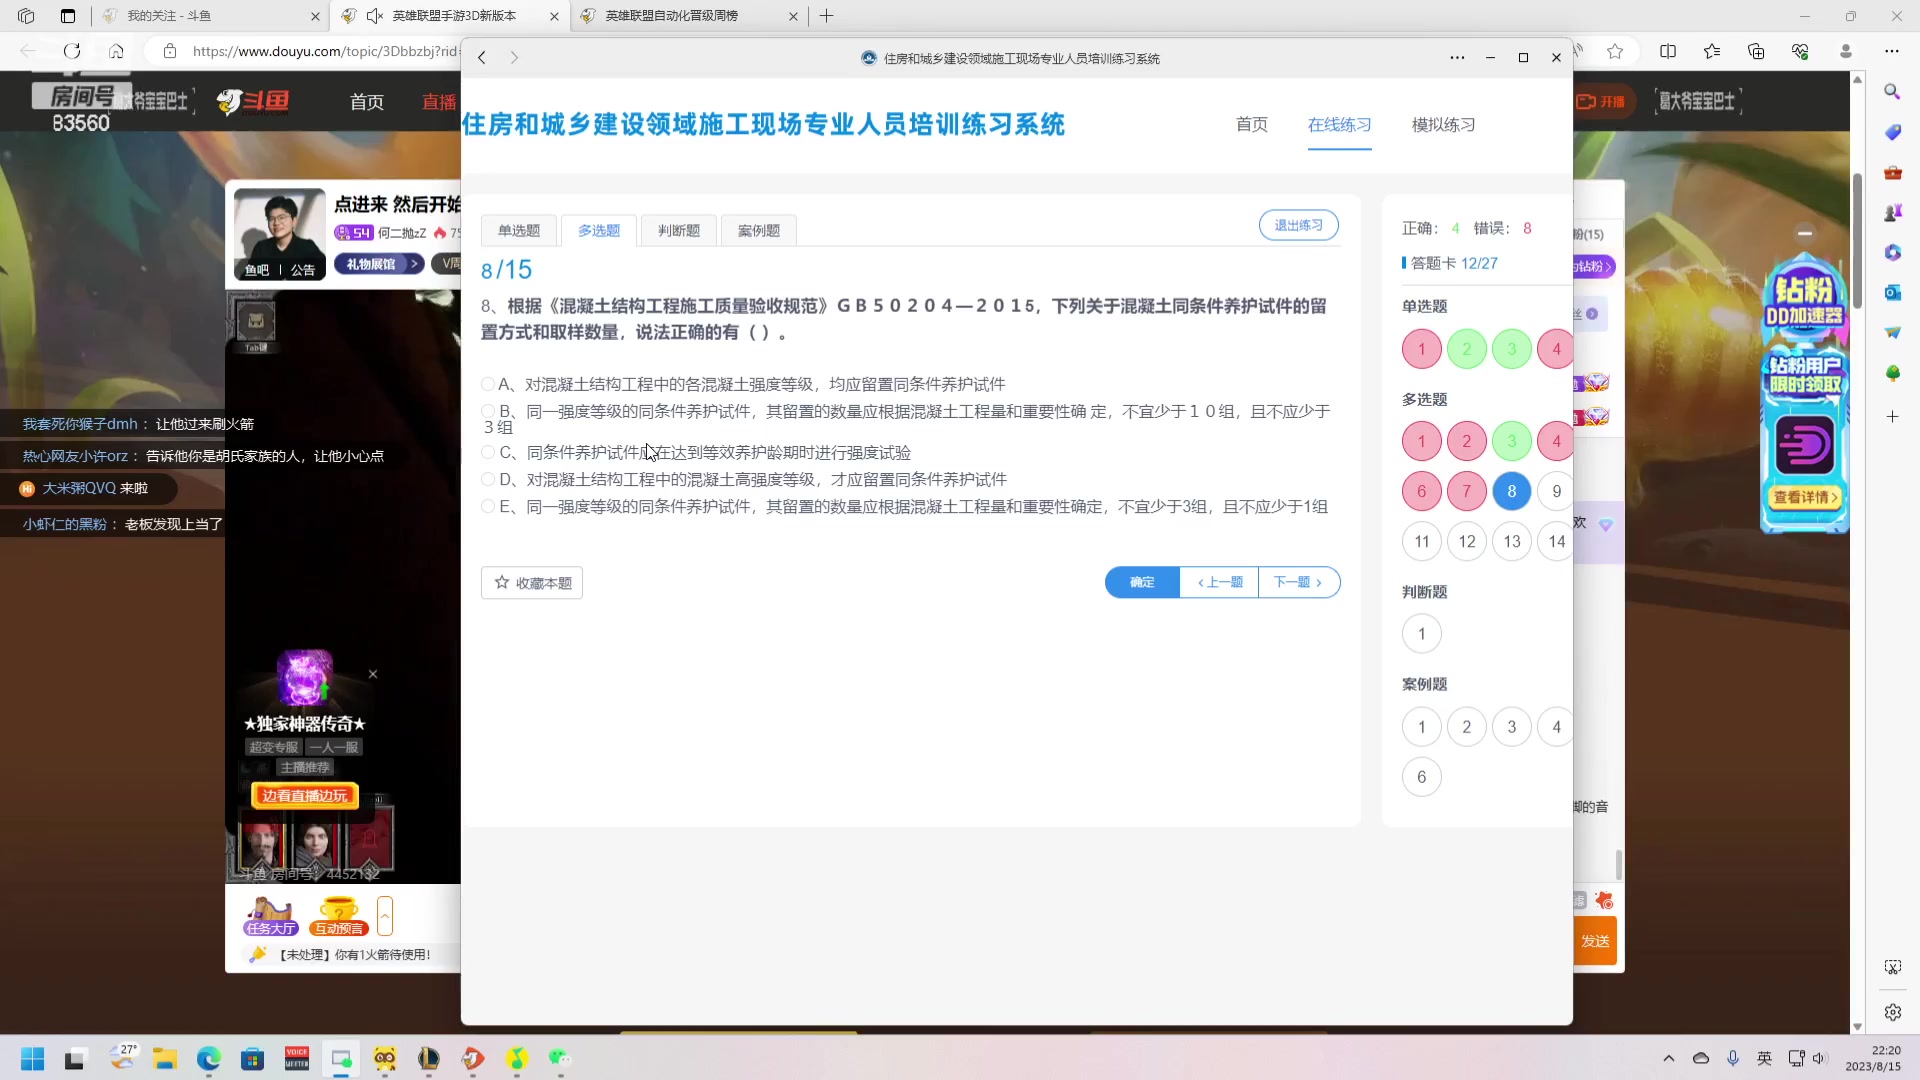This screenshot has height=1080, width=1920.
Task: Select answer option B radio button
Action: pos(488,411)
